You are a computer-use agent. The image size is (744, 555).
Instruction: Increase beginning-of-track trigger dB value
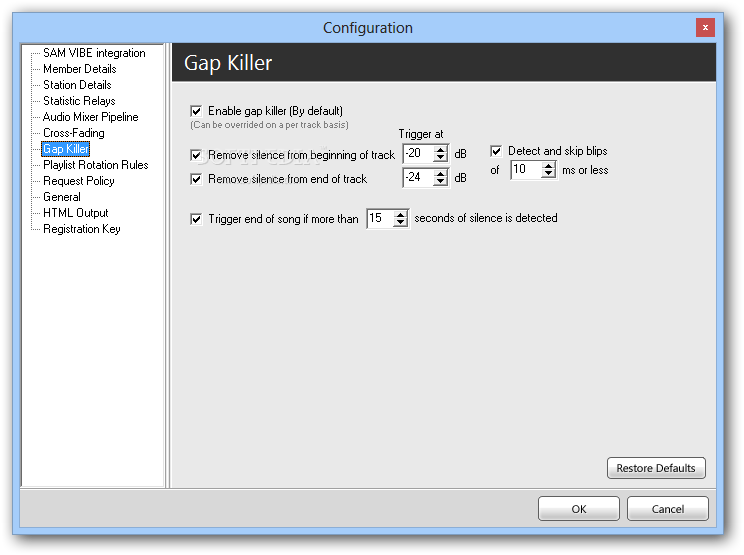coord(441,149)
